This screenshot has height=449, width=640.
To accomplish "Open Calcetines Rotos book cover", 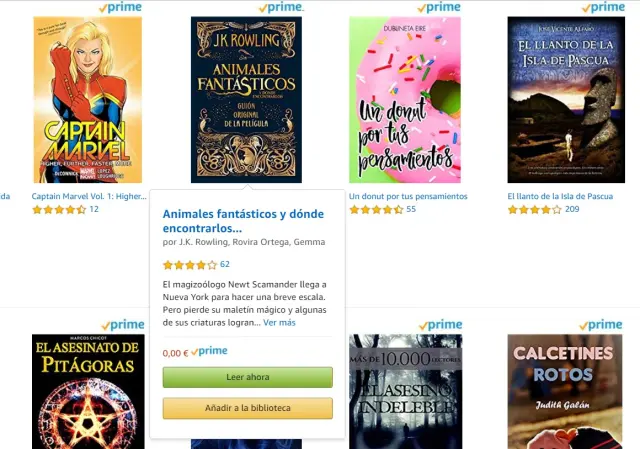I will pyautogui.click(x=564, y=391).
